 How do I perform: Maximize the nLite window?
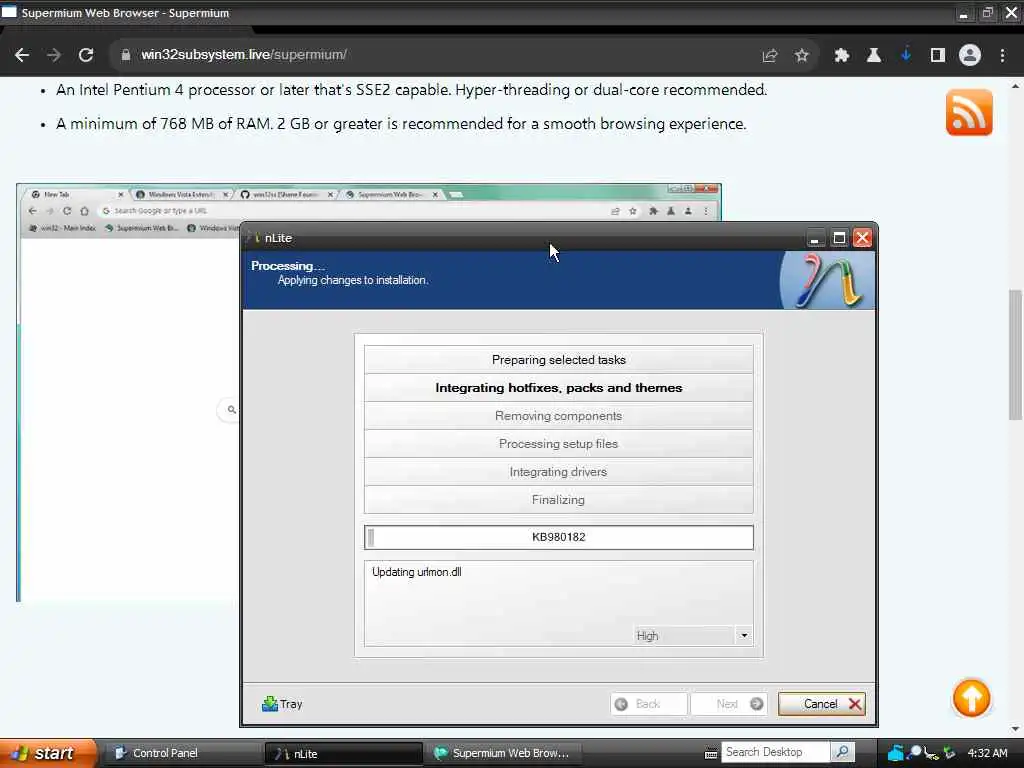pyautogui.click(x=839, y=238)
